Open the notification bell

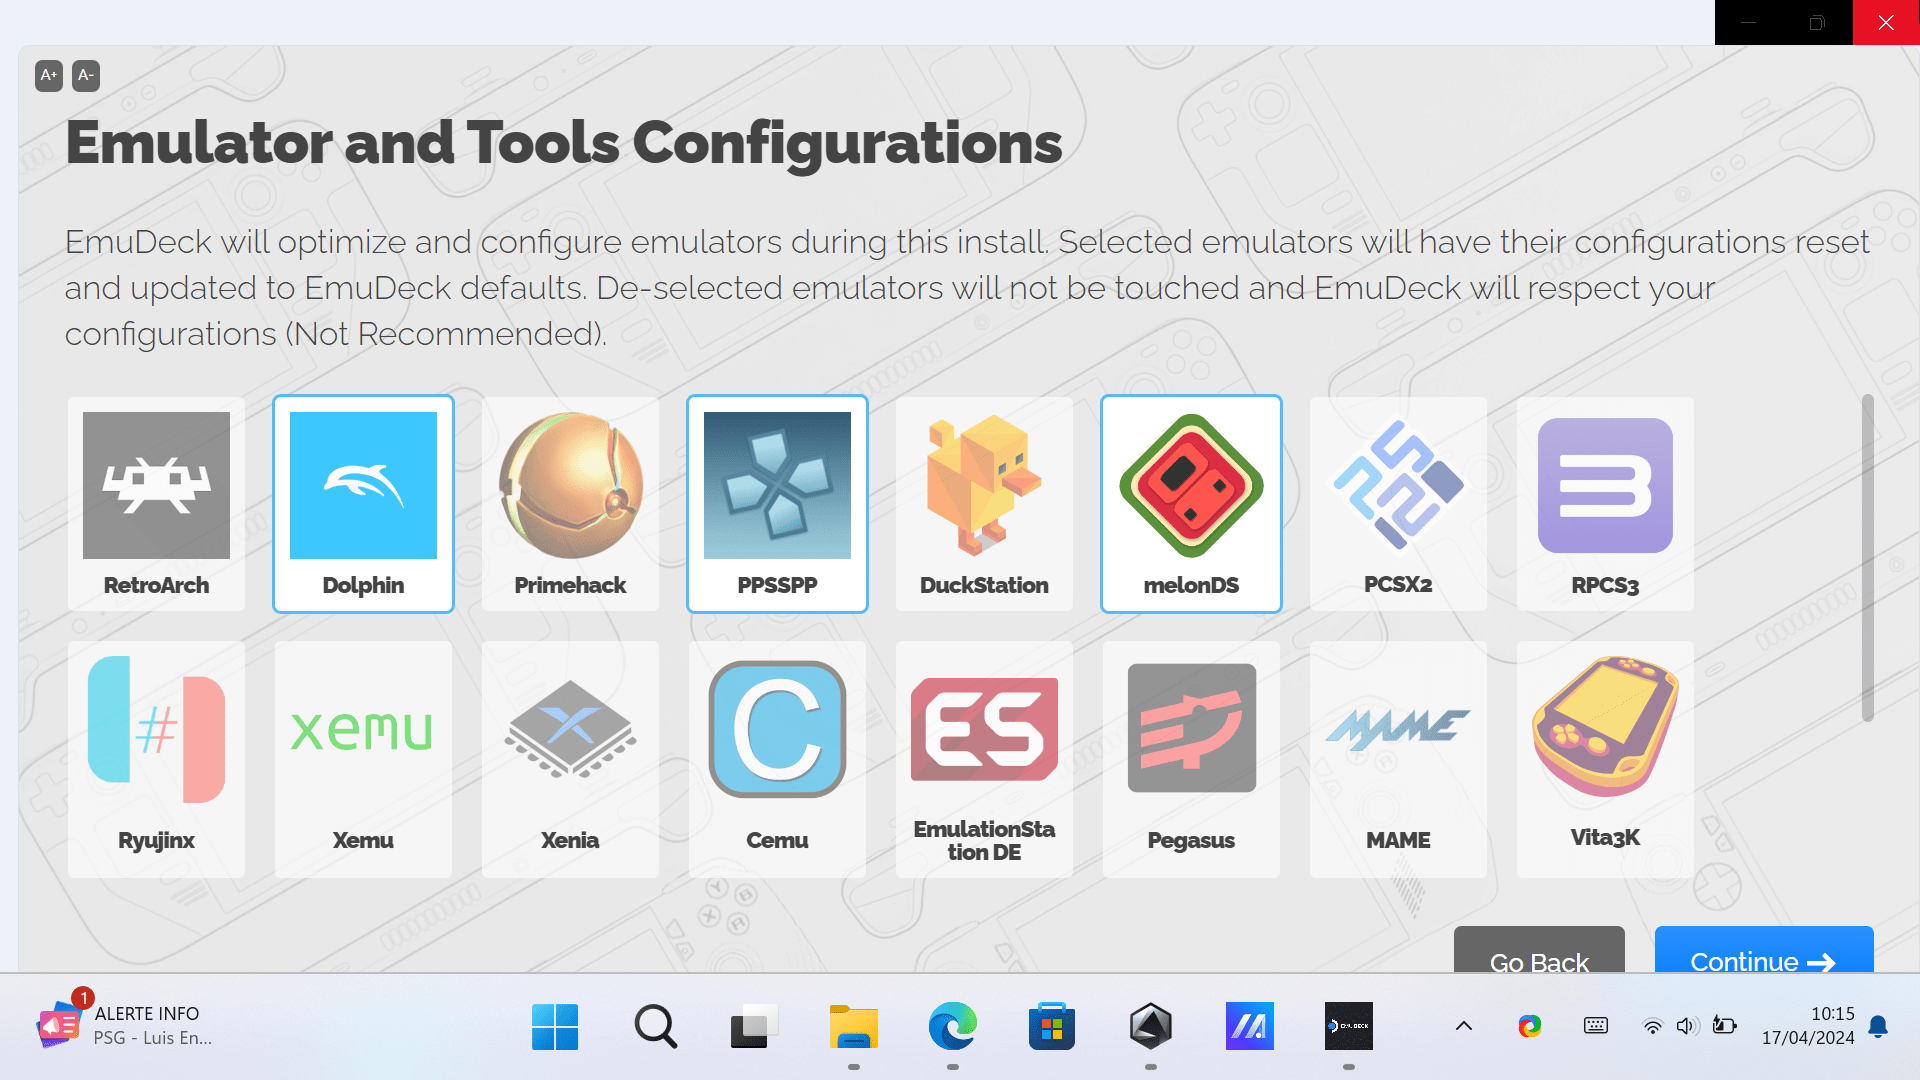[x=1878, y=1026]
